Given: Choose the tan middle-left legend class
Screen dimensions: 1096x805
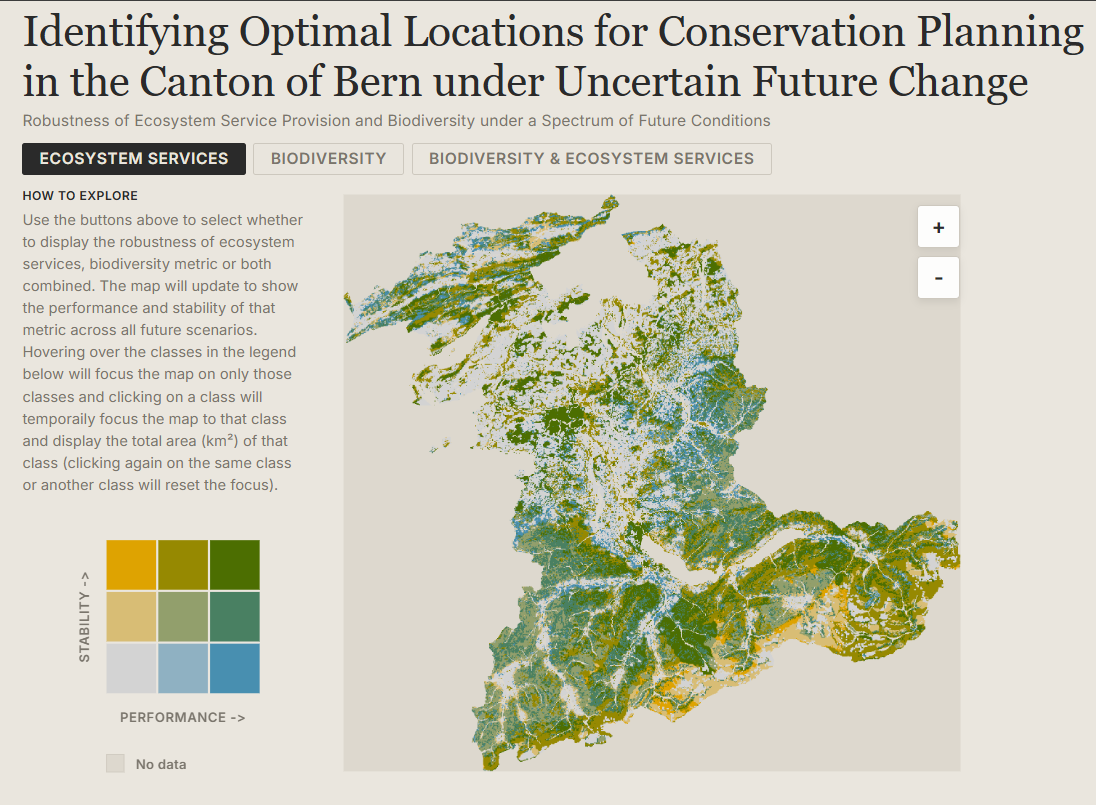Looking at the screenshot, I should (x=132, y=617).
